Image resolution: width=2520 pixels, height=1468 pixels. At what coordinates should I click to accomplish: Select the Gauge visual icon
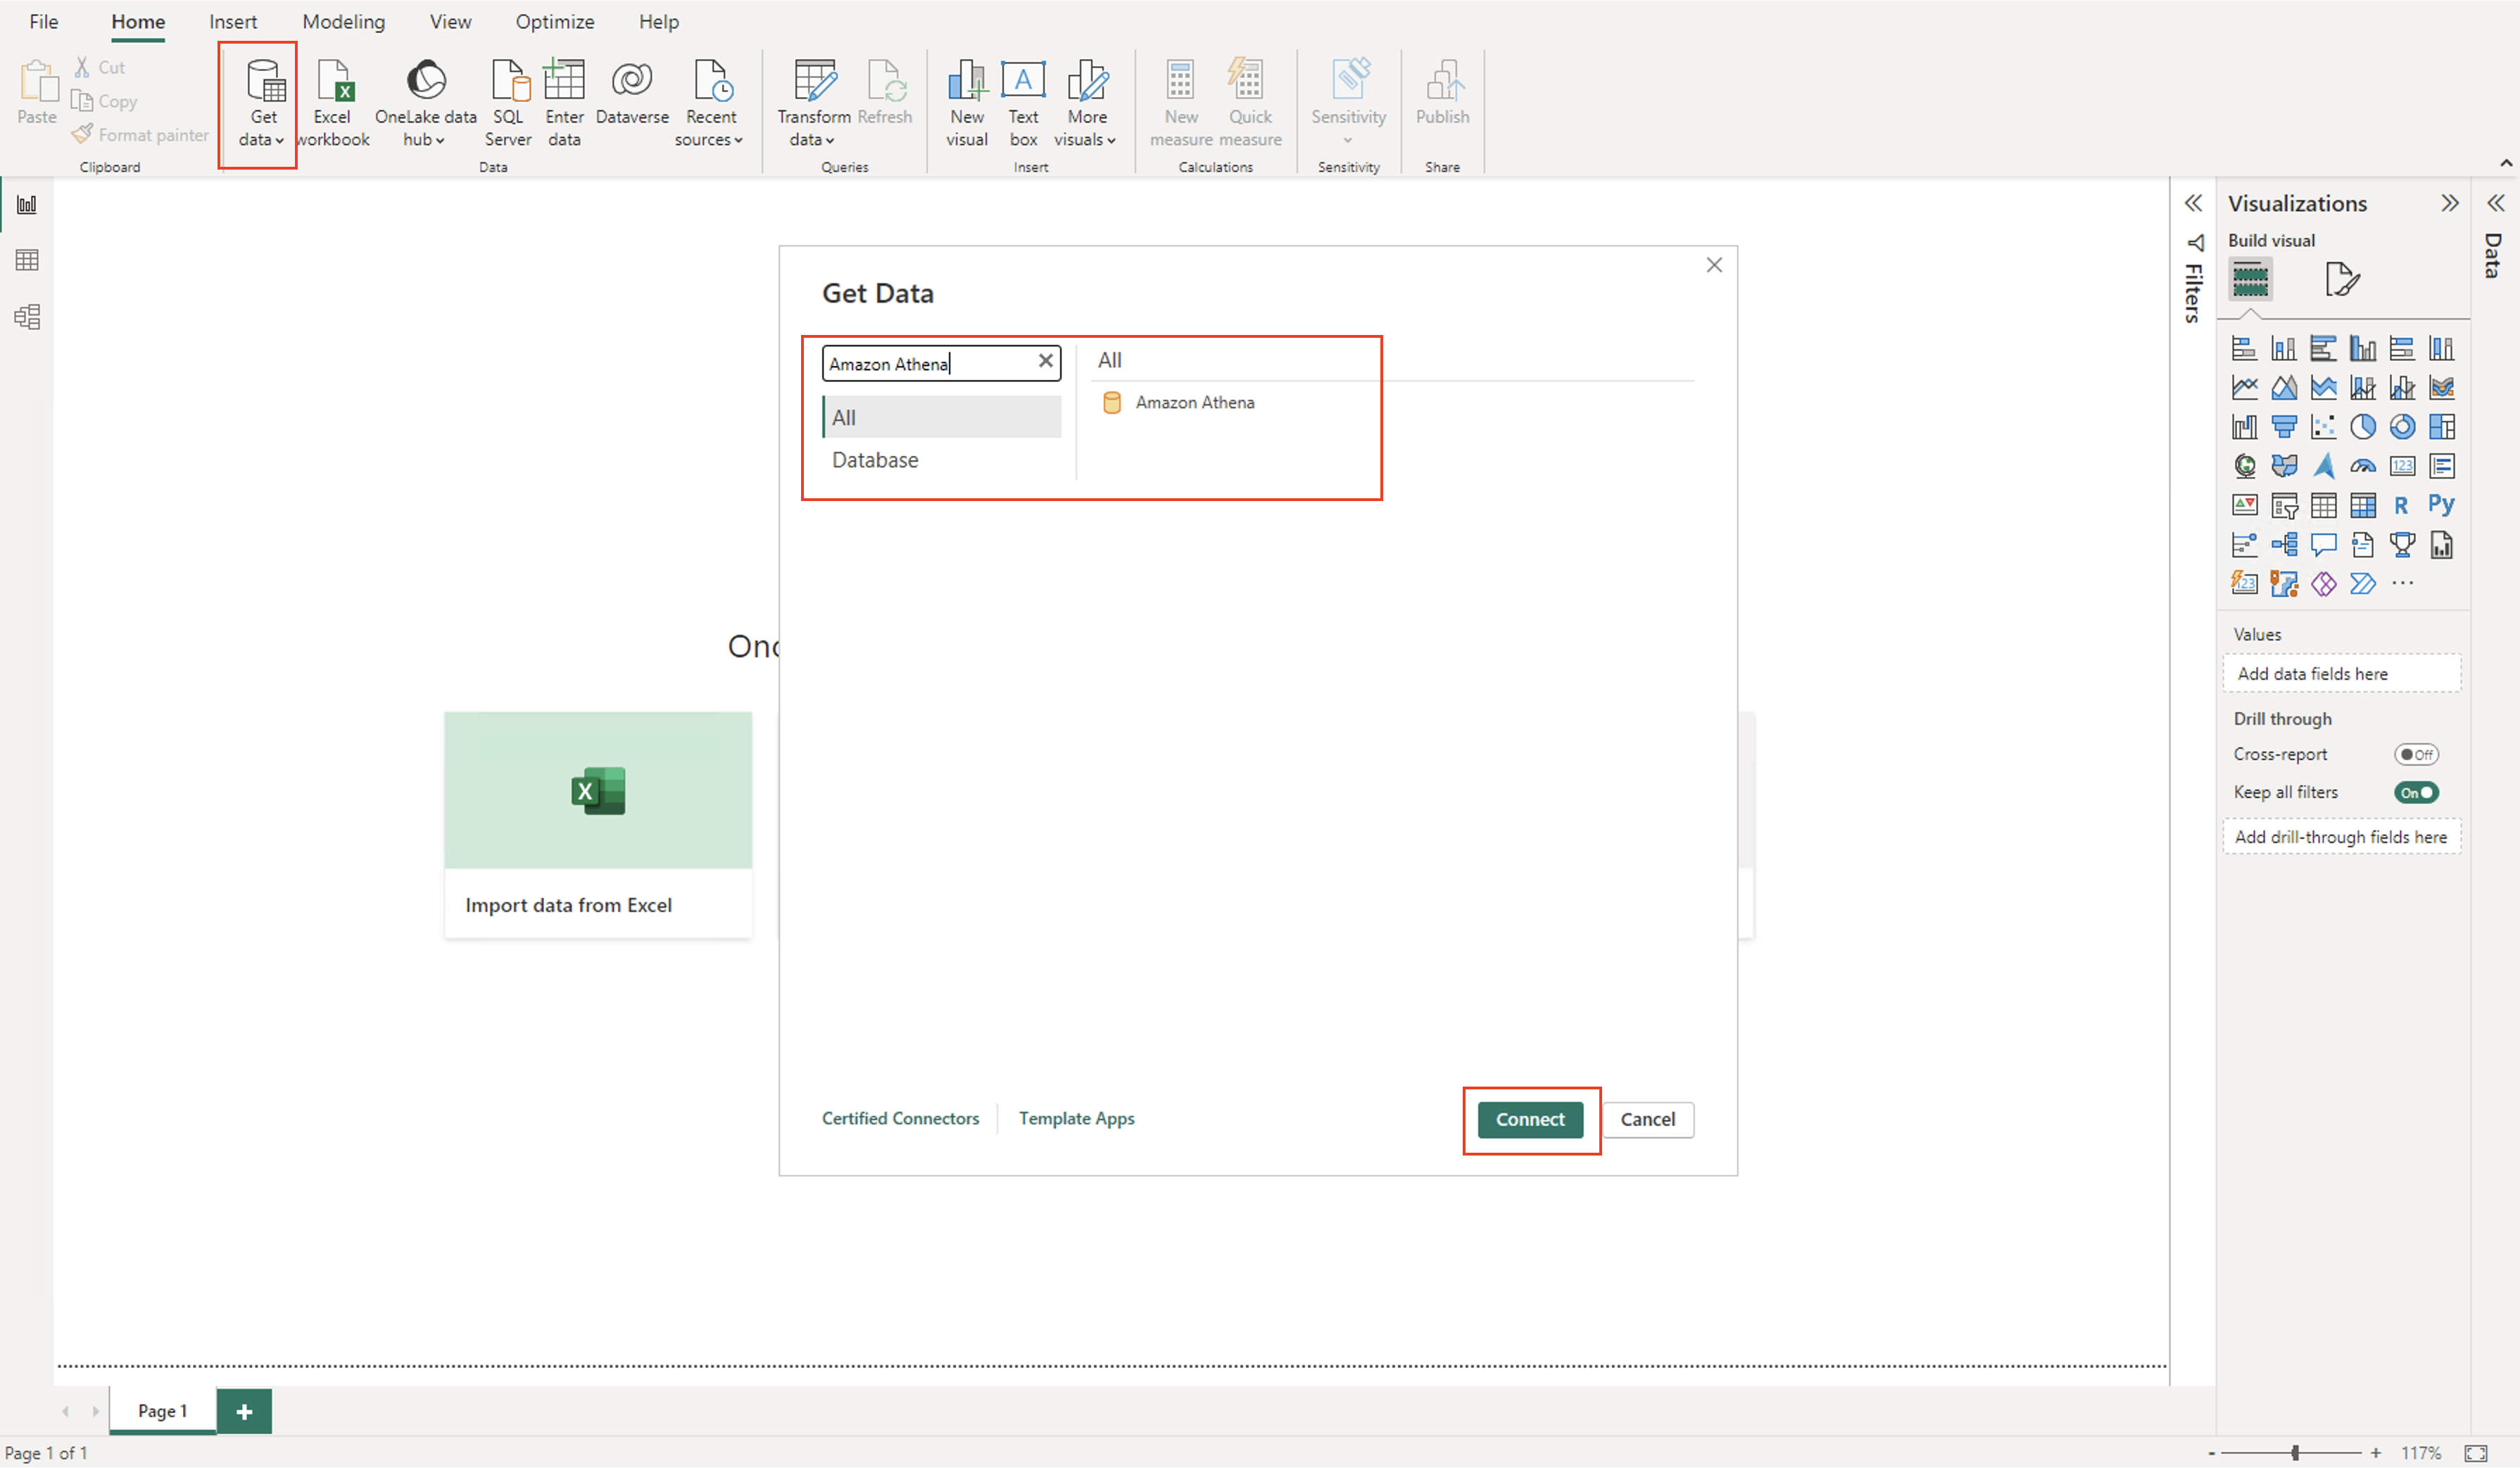pos(2362,466)
